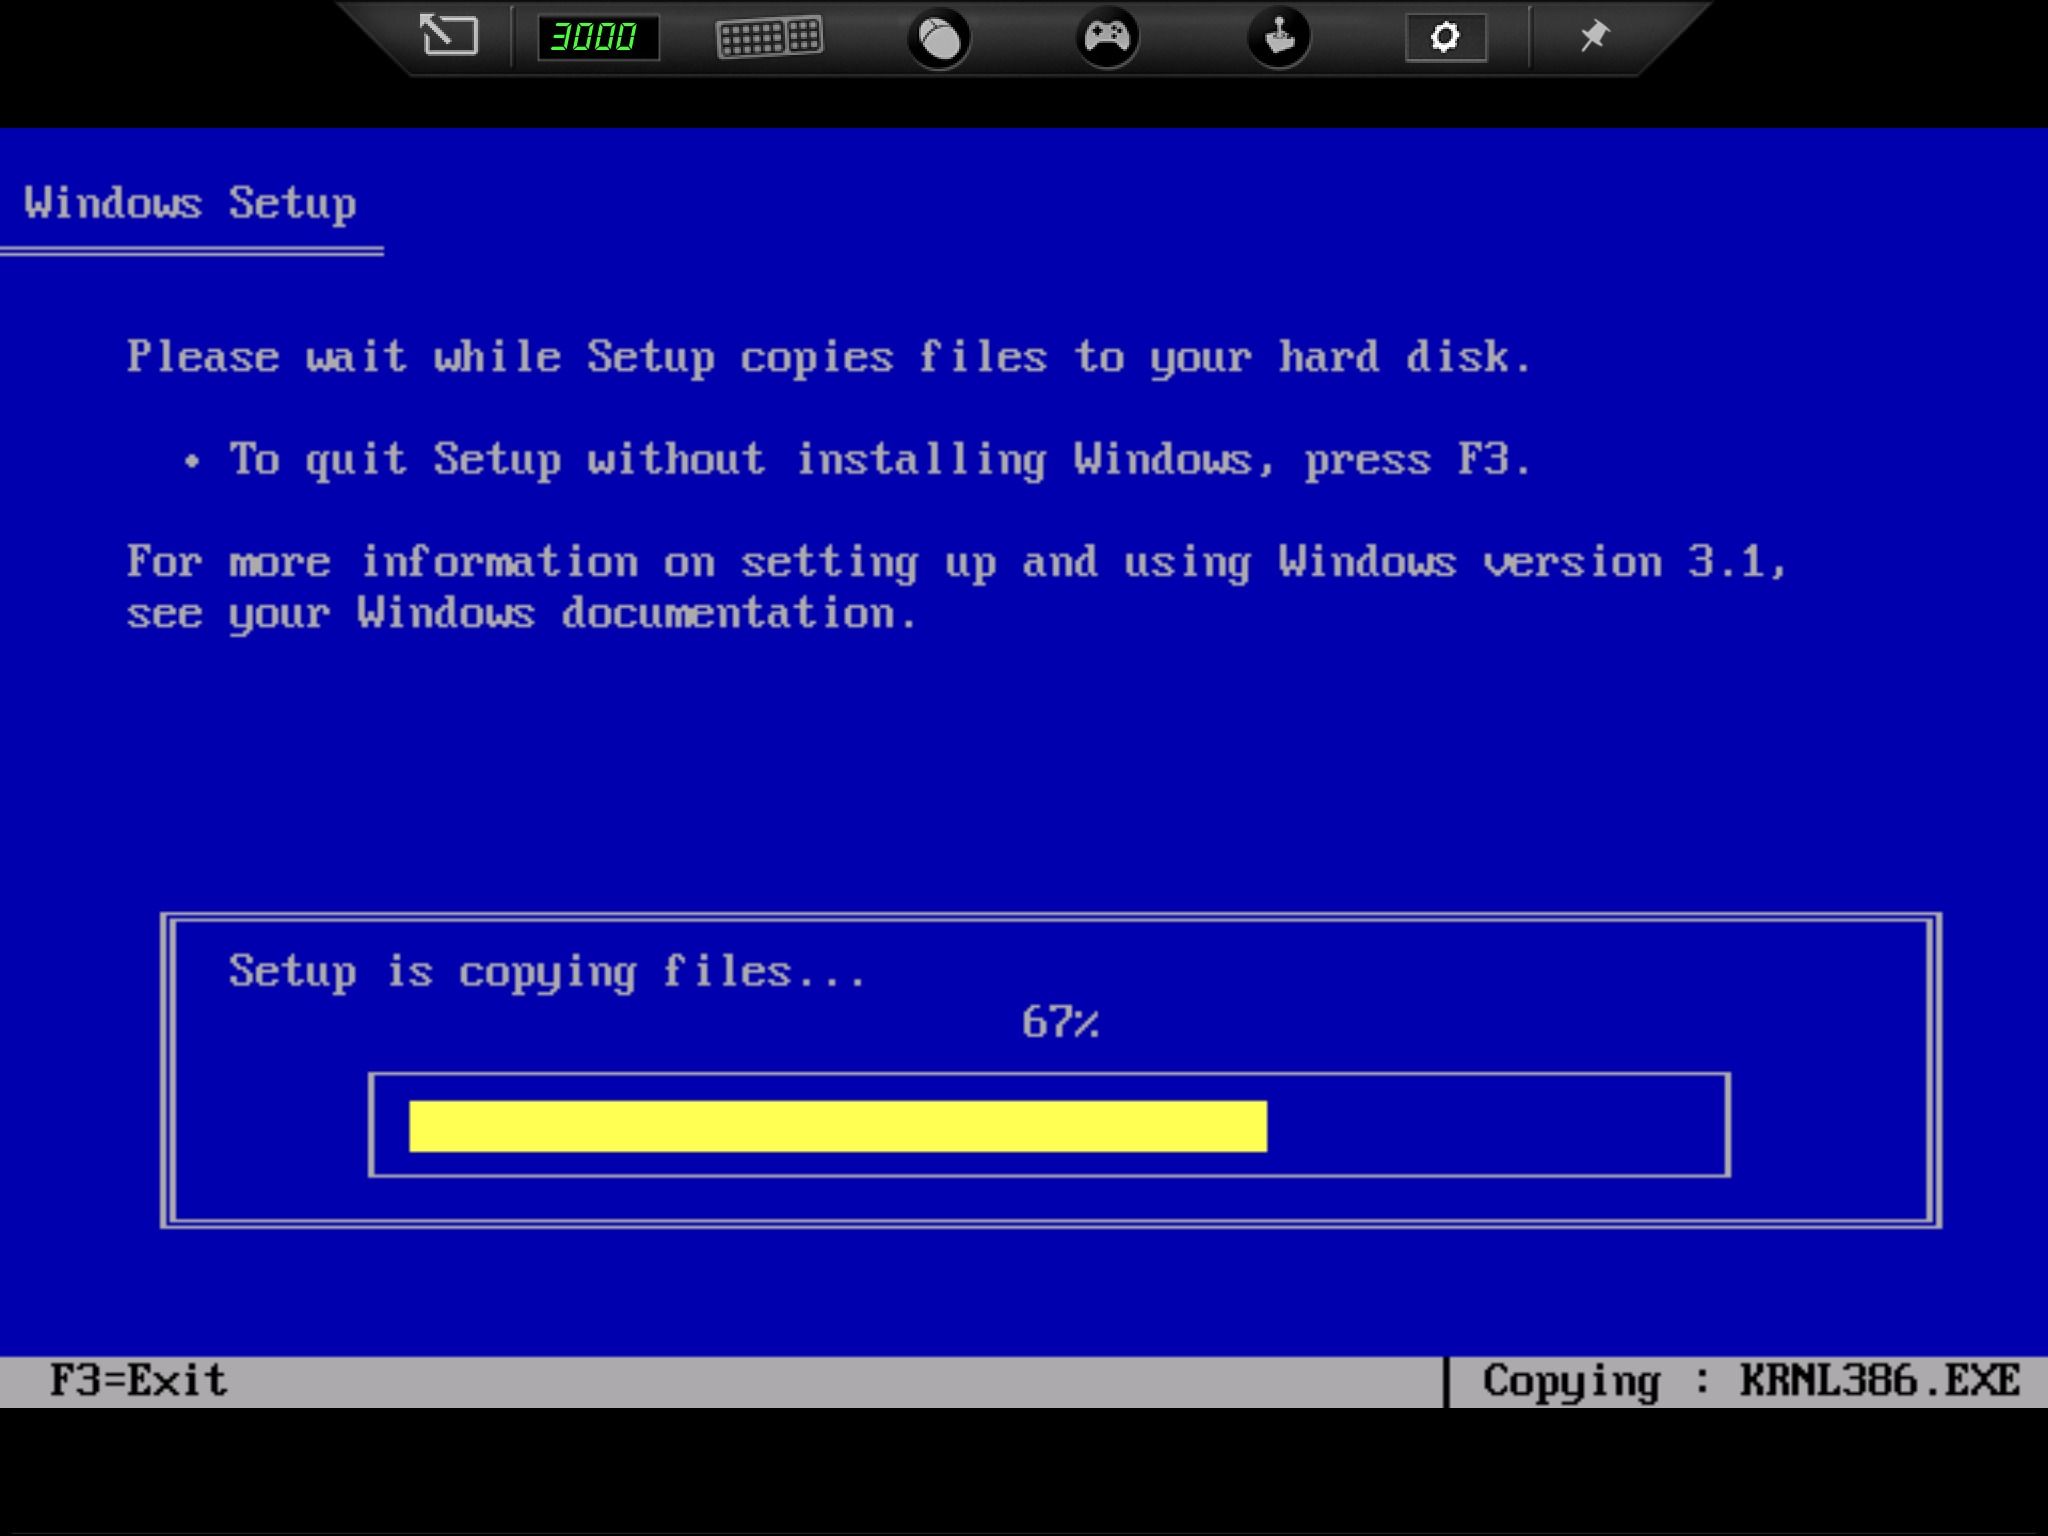Screen dimensions: 2048x1536
Task: Click the 67% completion text
Action: [x=1060, y=1022]
